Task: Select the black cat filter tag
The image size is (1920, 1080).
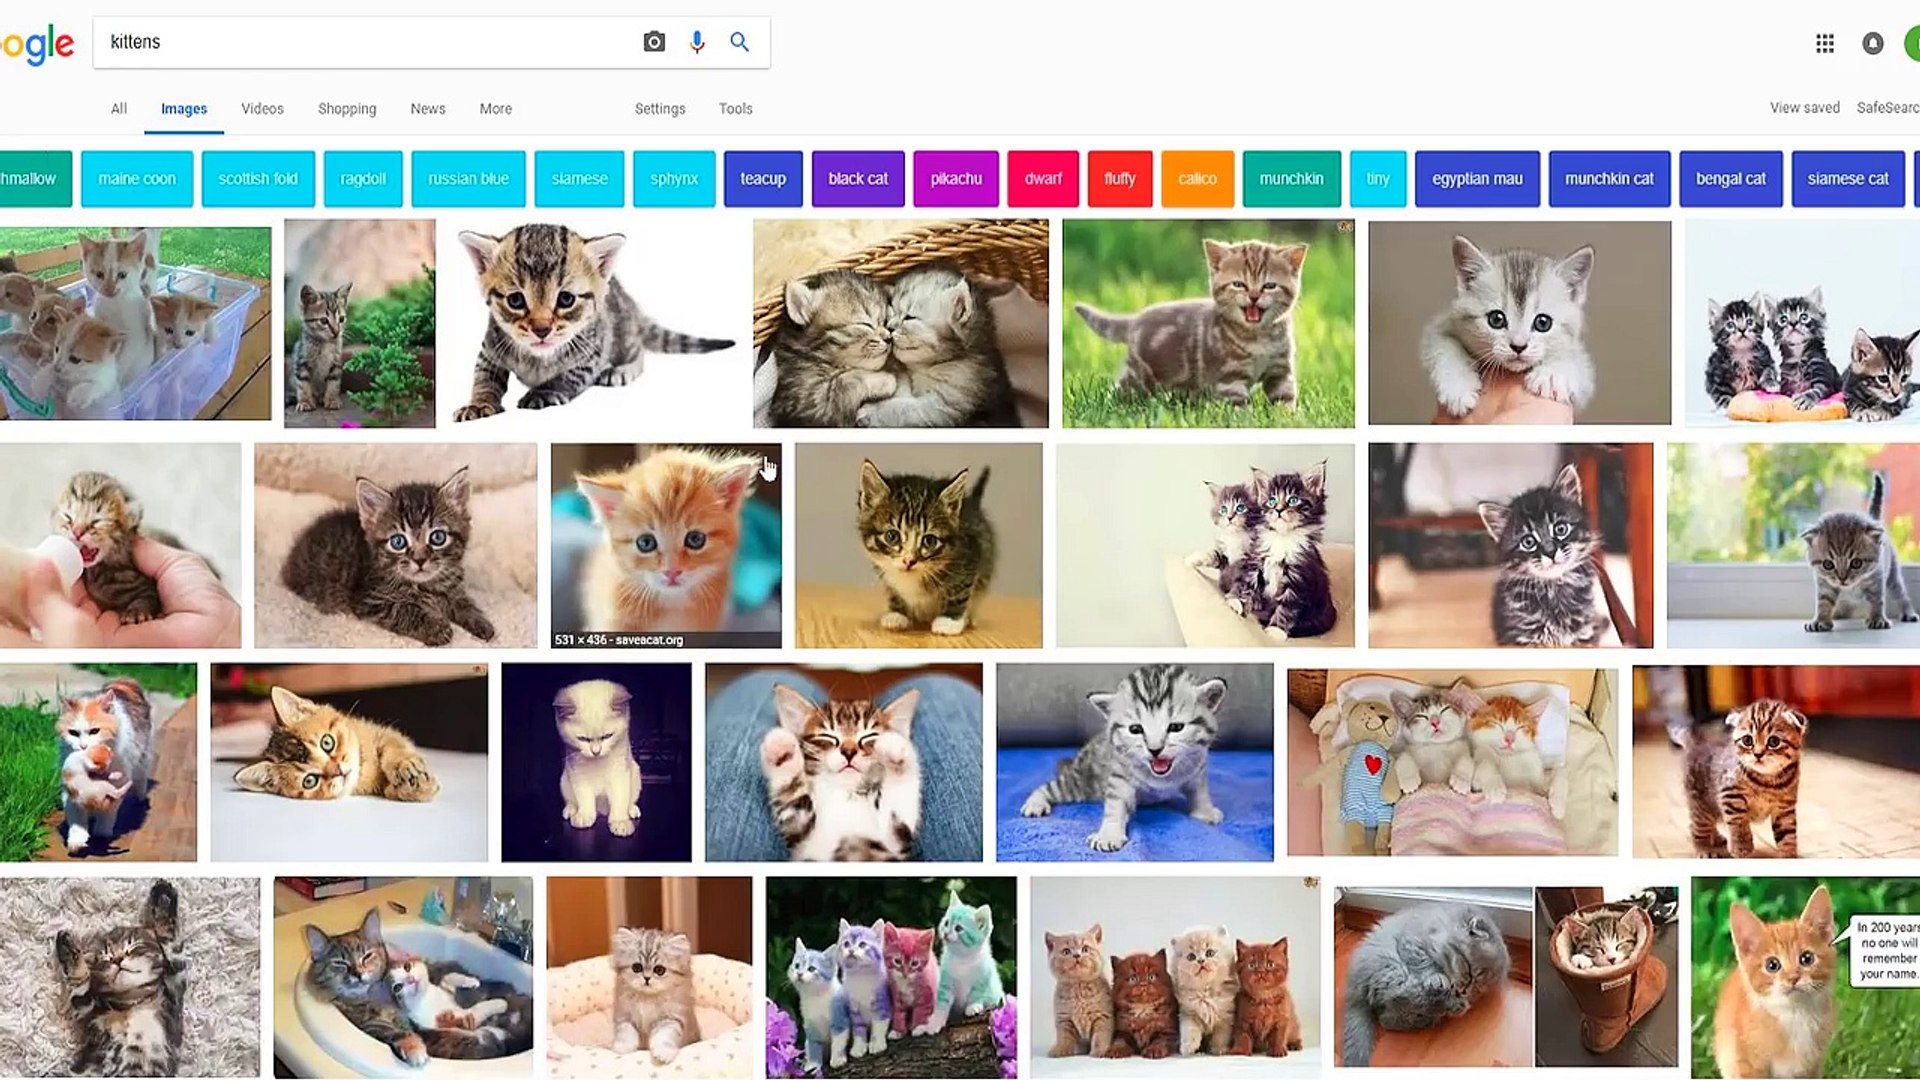Action: pyautogui.click(x=856, y=178)
